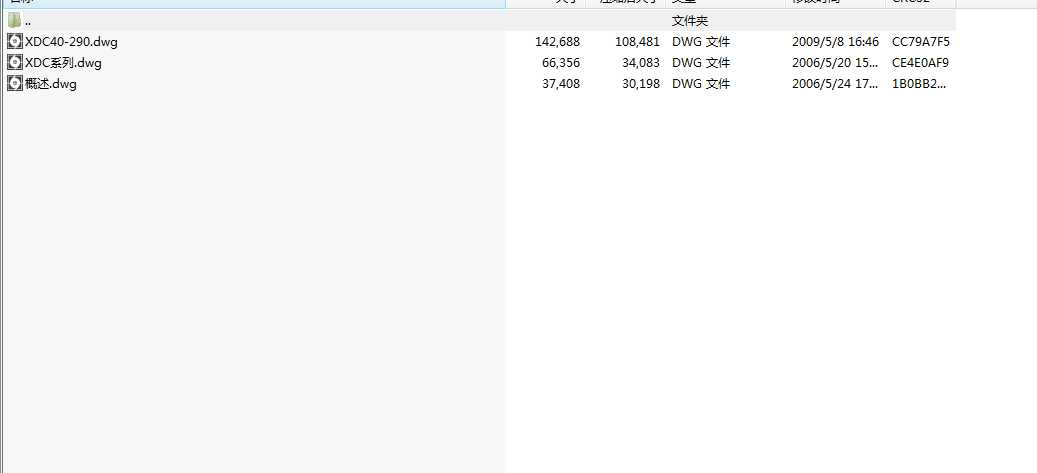The image size is (1037, 473).
Task: Click the 2009/5/8 16:46 modified date
Action: coord(835,42)
